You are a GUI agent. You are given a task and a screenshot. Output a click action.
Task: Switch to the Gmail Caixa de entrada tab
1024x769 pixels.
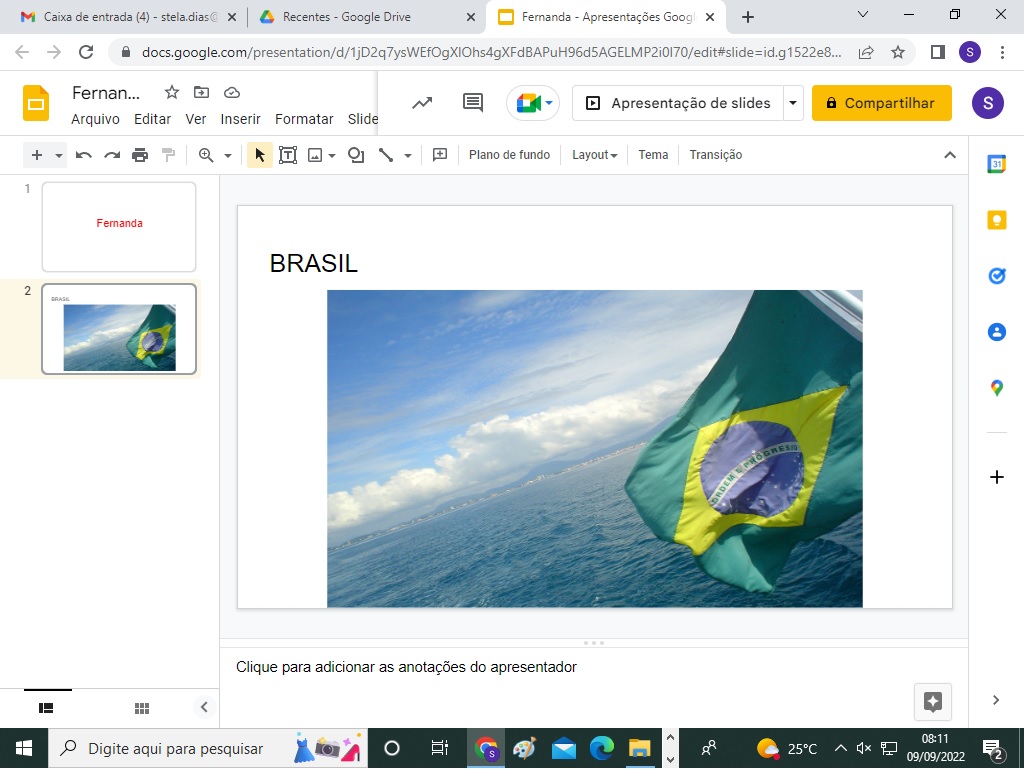click(x=128, y=17)
